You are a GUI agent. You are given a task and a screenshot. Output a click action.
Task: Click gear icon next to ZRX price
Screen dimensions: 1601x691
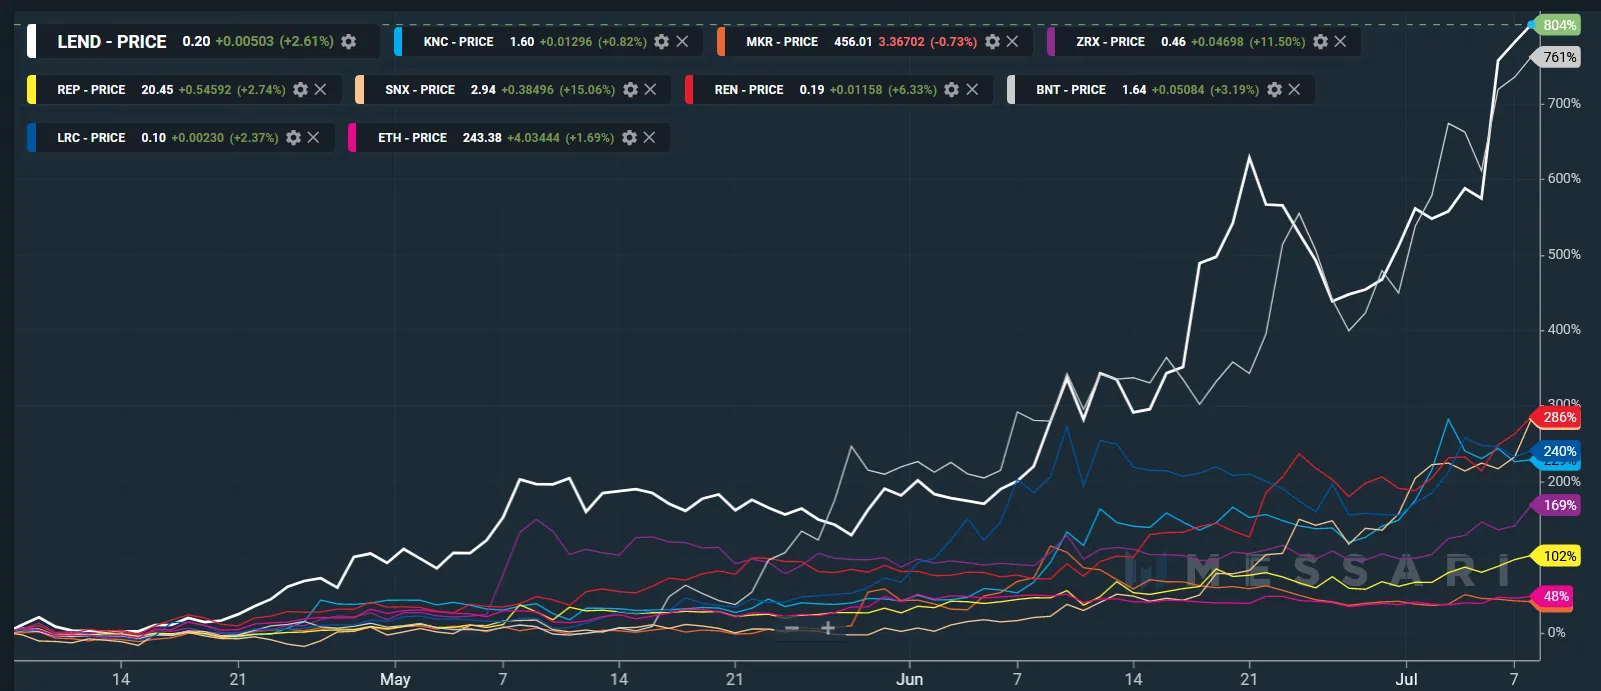(x=1320, y=42)
